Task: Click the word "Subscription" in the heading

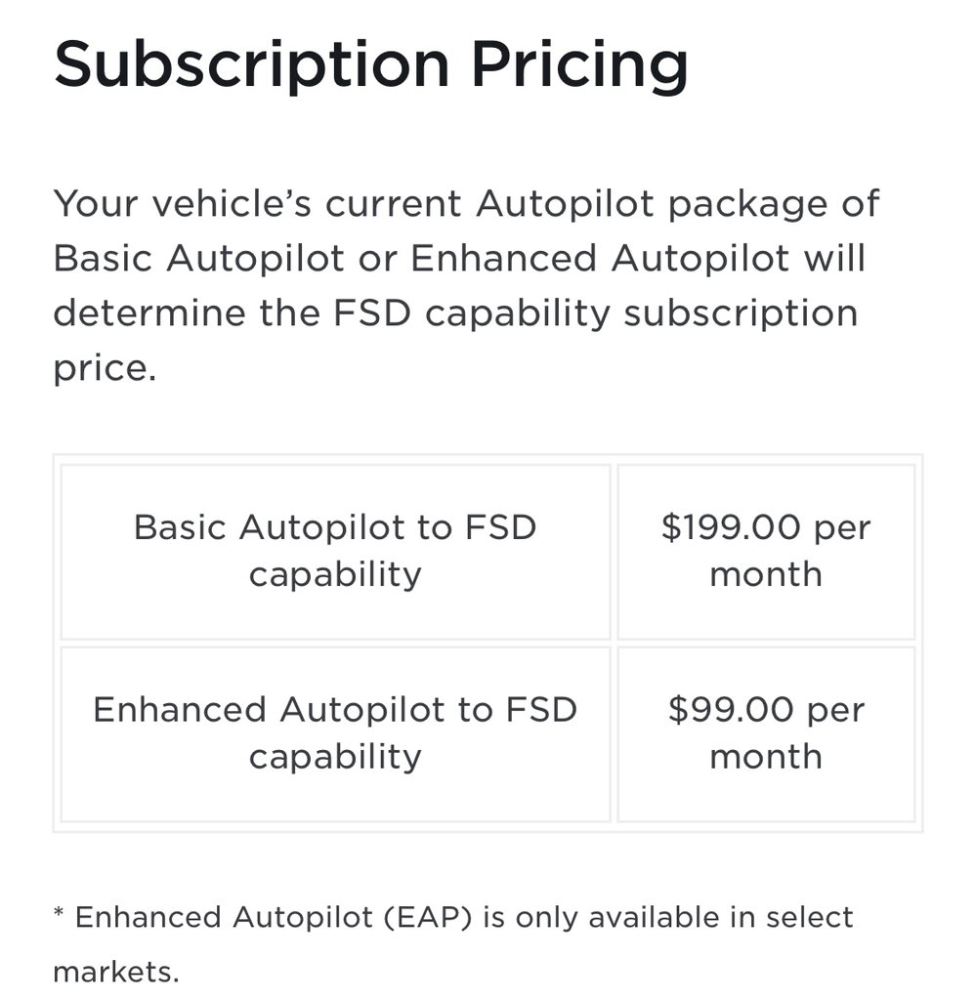Action: (251, 64)
